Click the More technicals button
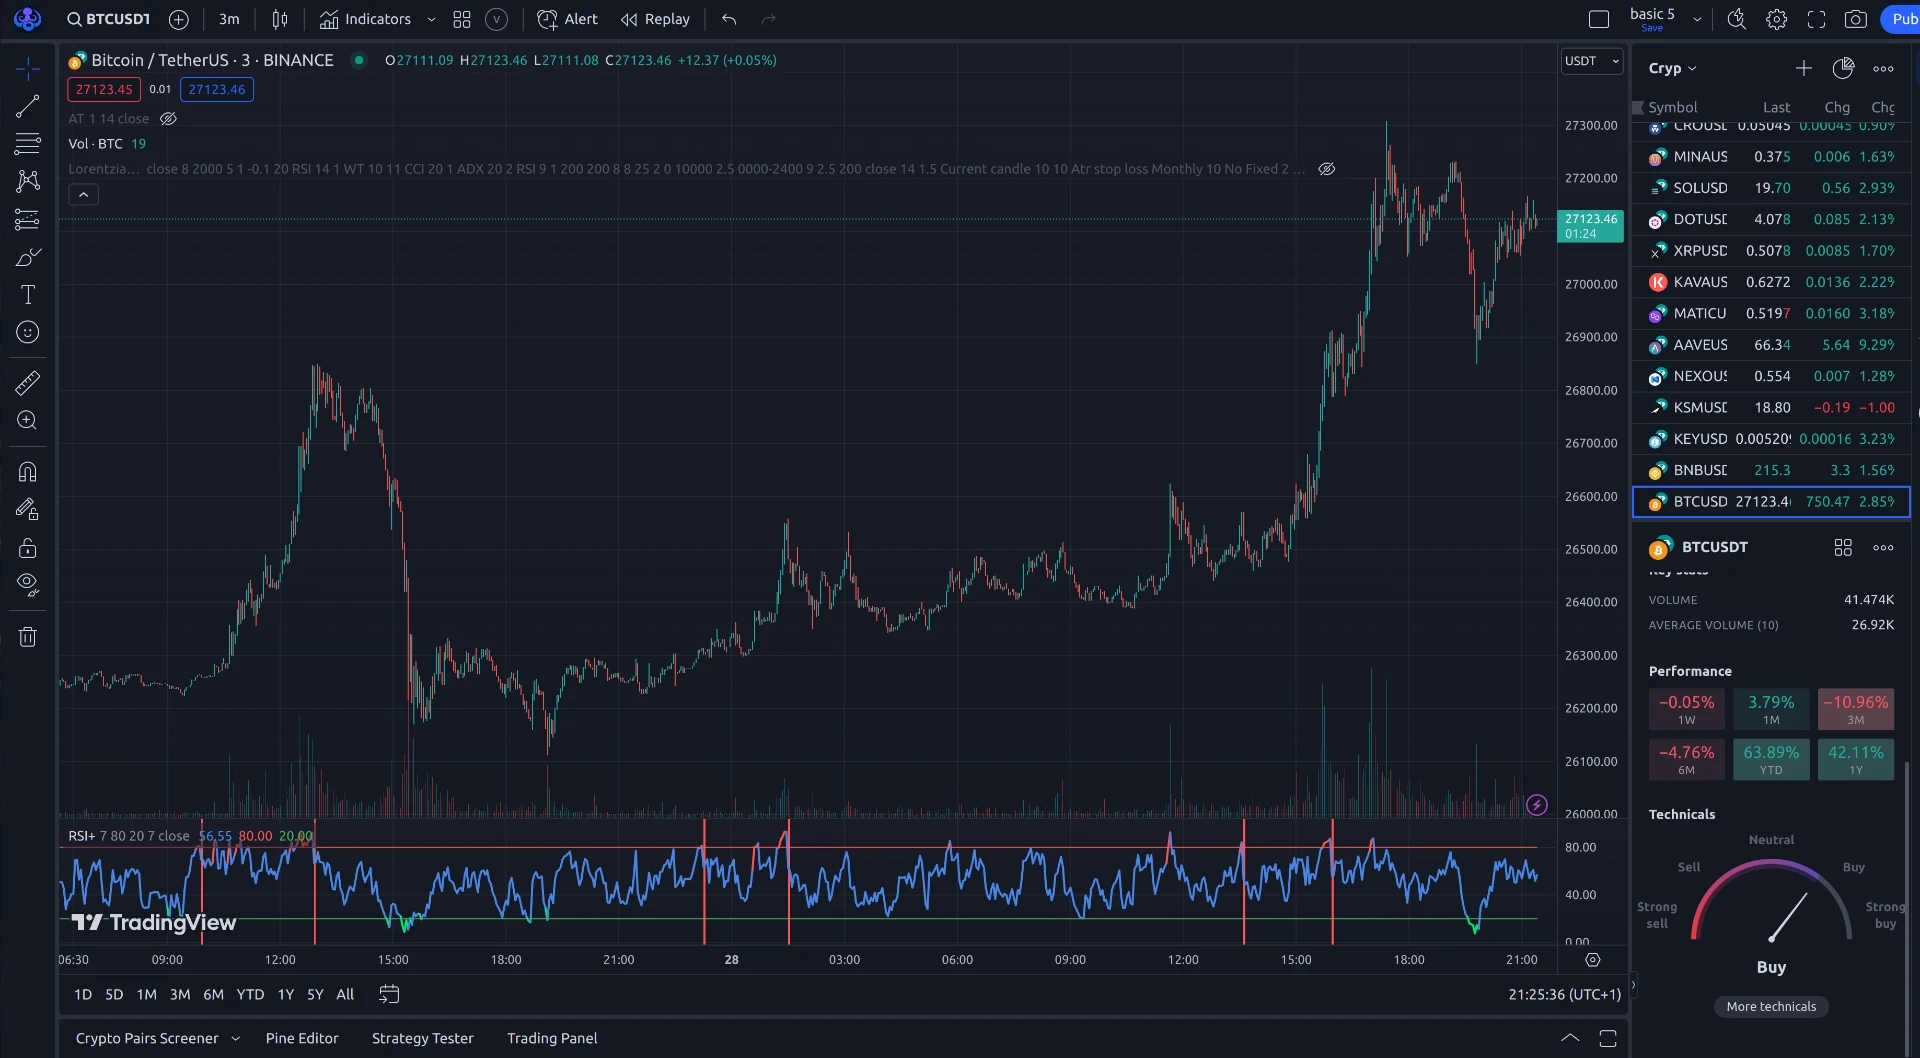1920x1058 pixels. [1771, 1007]
